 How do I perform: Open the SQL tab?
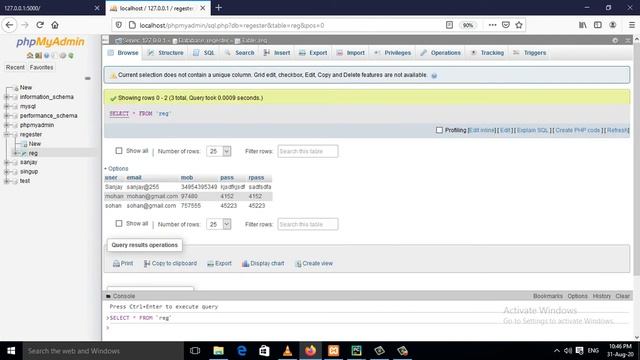[x=204, y=53]
